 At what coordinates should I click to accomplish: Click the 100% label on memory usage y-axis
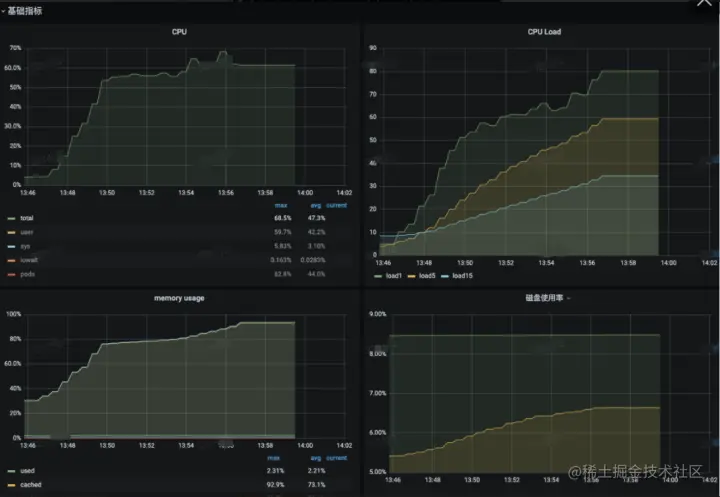(13, 314)
